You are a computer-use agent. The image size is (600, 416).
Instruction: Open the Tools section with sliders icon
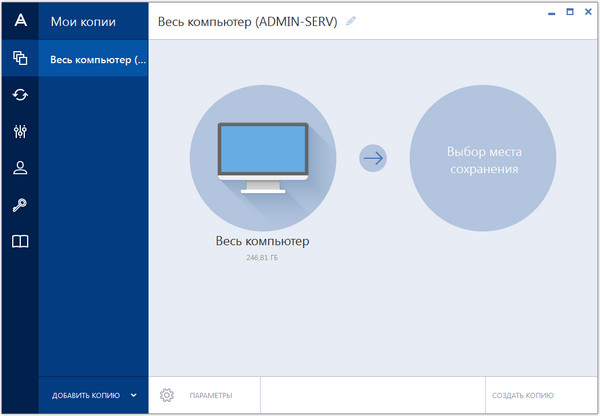pyautogui.click(x=19, y=132)
